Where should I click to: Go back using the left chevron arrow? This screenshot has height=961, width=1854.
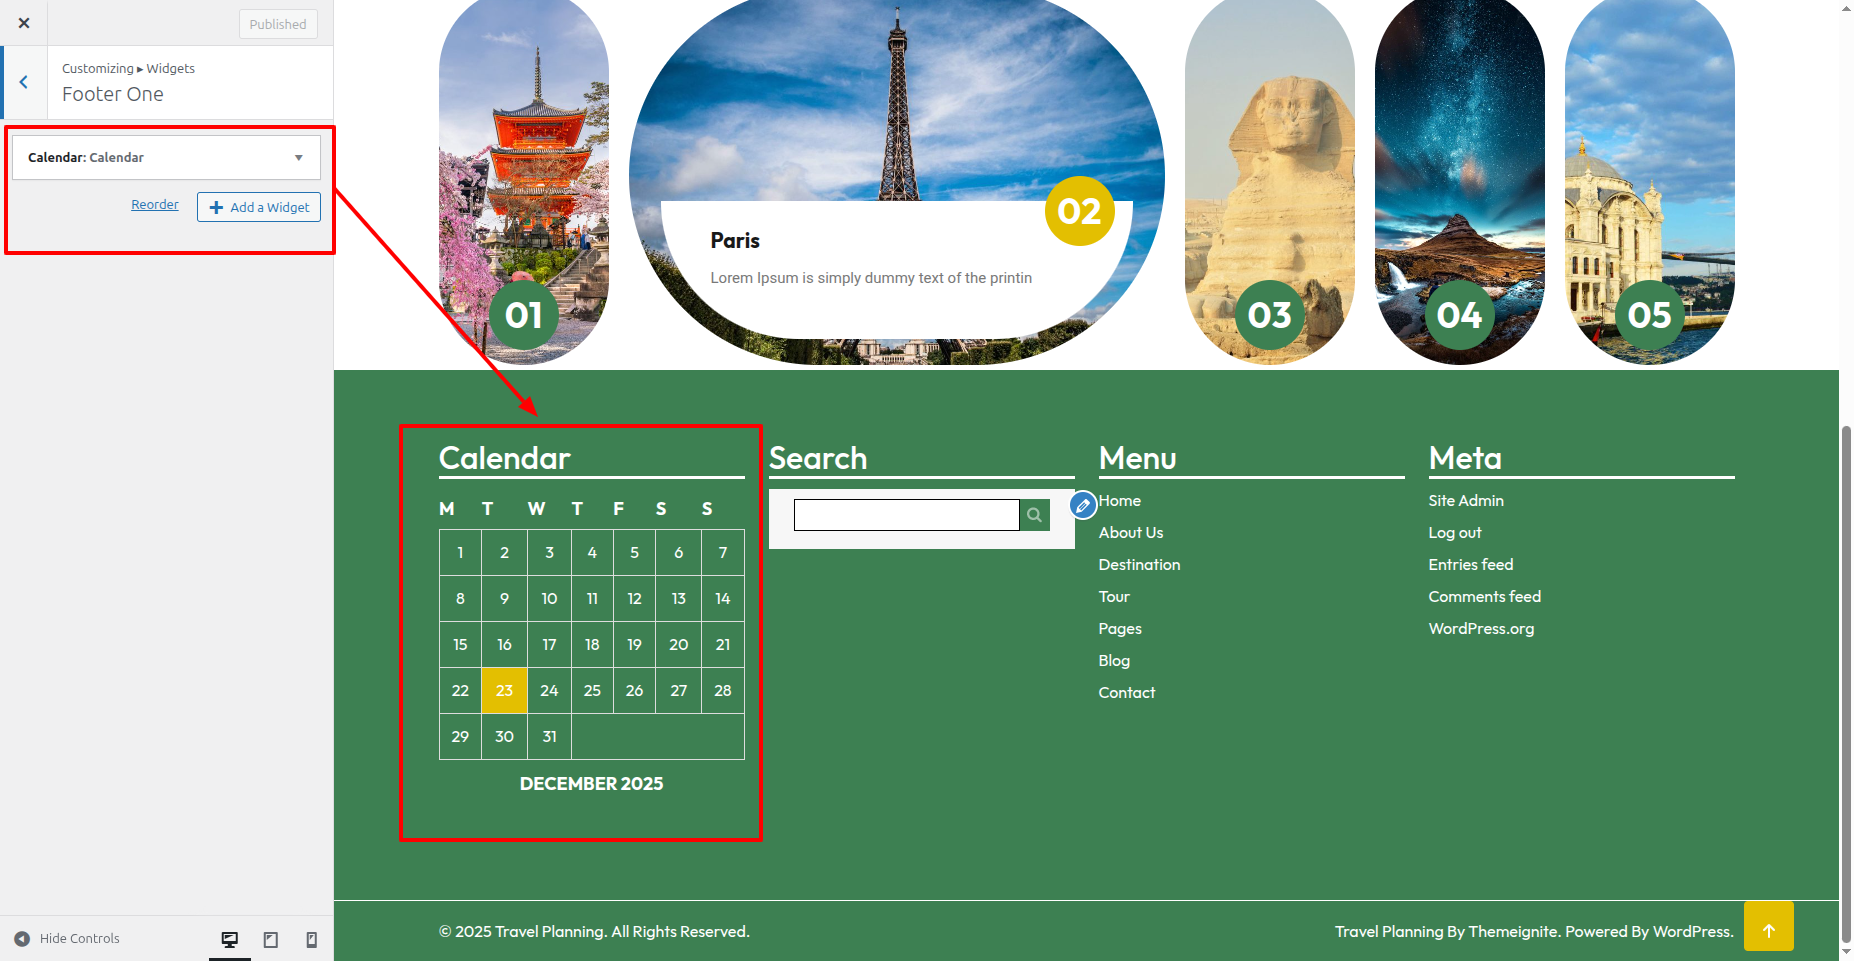click(x=24, y=83)
